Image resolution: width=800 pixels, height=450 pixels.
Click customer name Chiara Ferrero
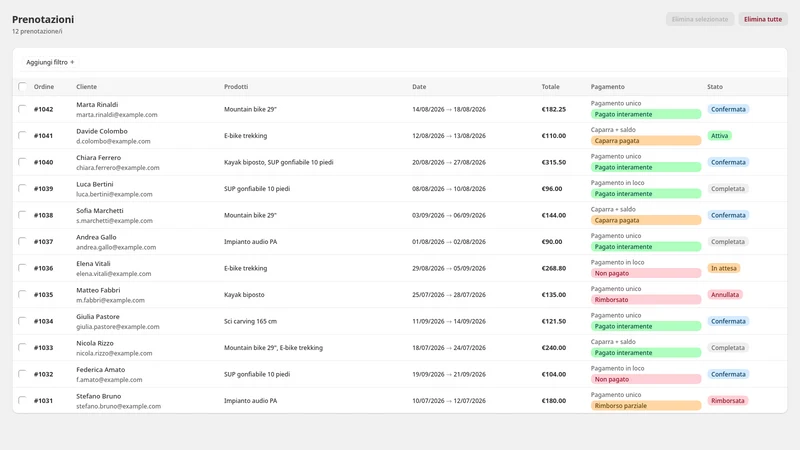coord(98,158)
